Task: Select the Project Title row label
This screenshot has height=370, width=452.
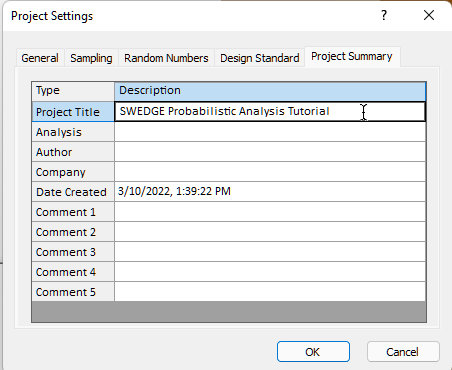Action: [73, 112]
